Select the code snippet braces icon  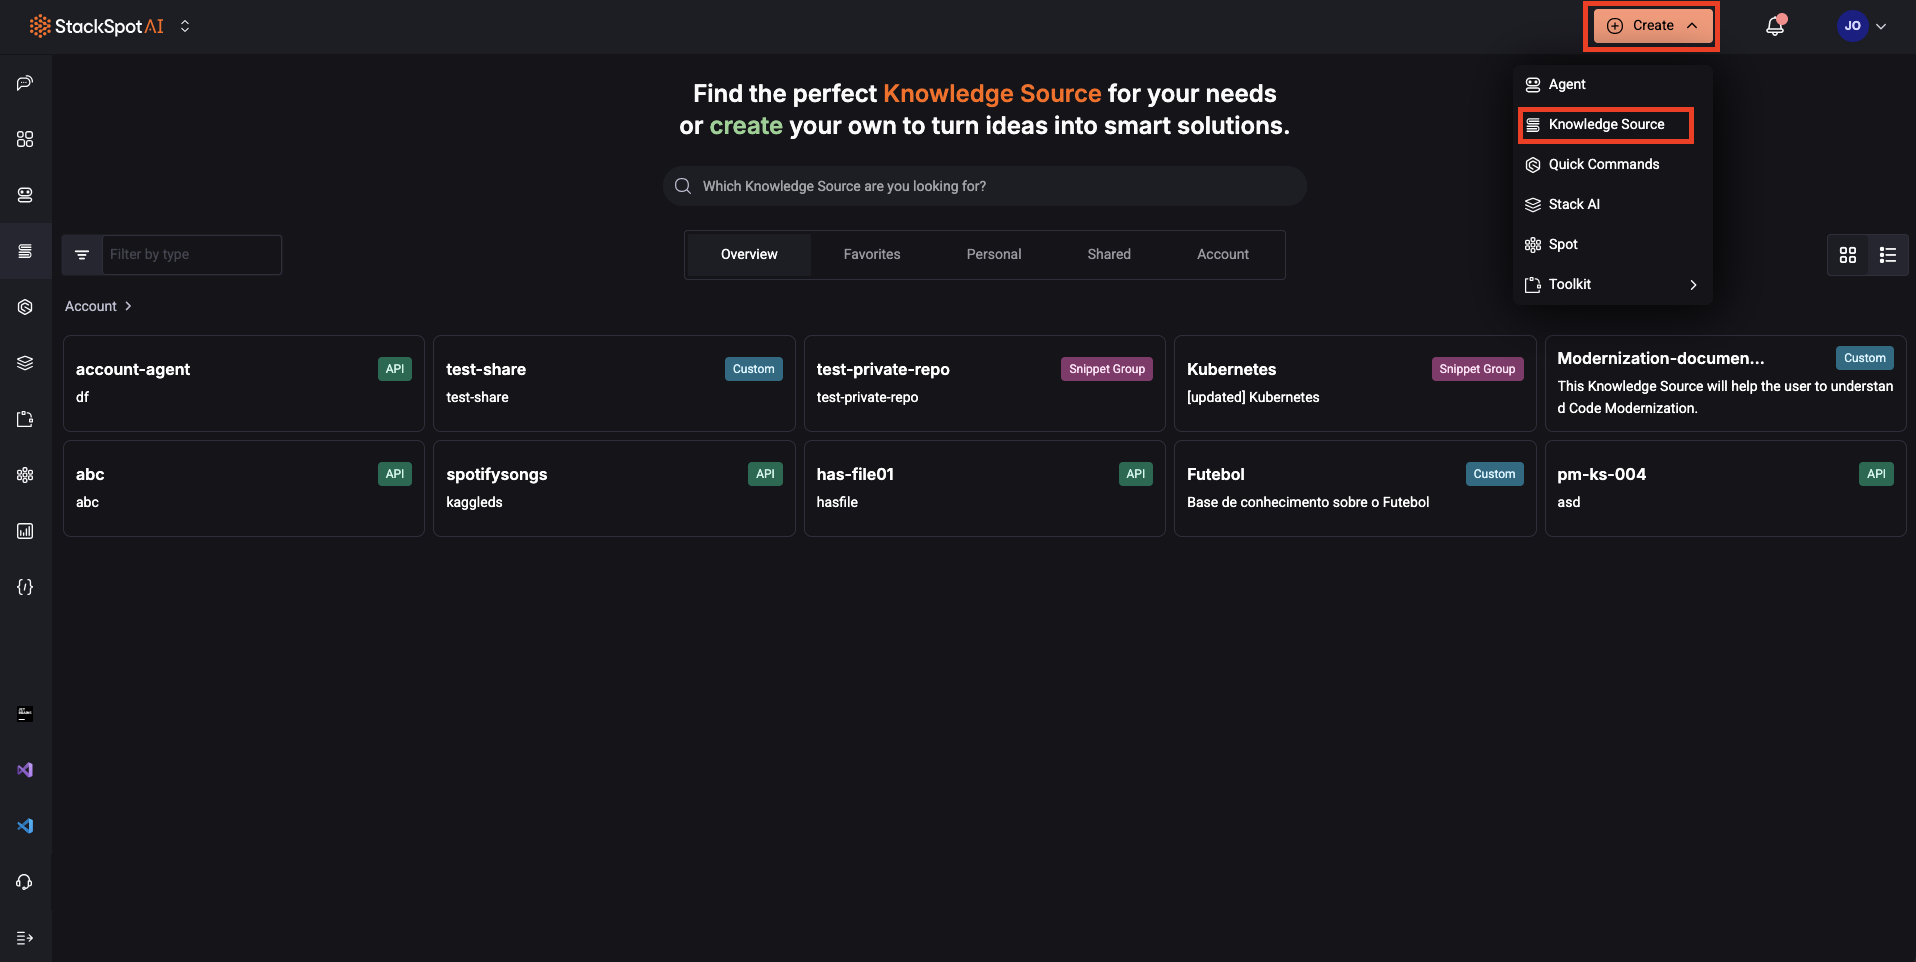pos(25,587)
